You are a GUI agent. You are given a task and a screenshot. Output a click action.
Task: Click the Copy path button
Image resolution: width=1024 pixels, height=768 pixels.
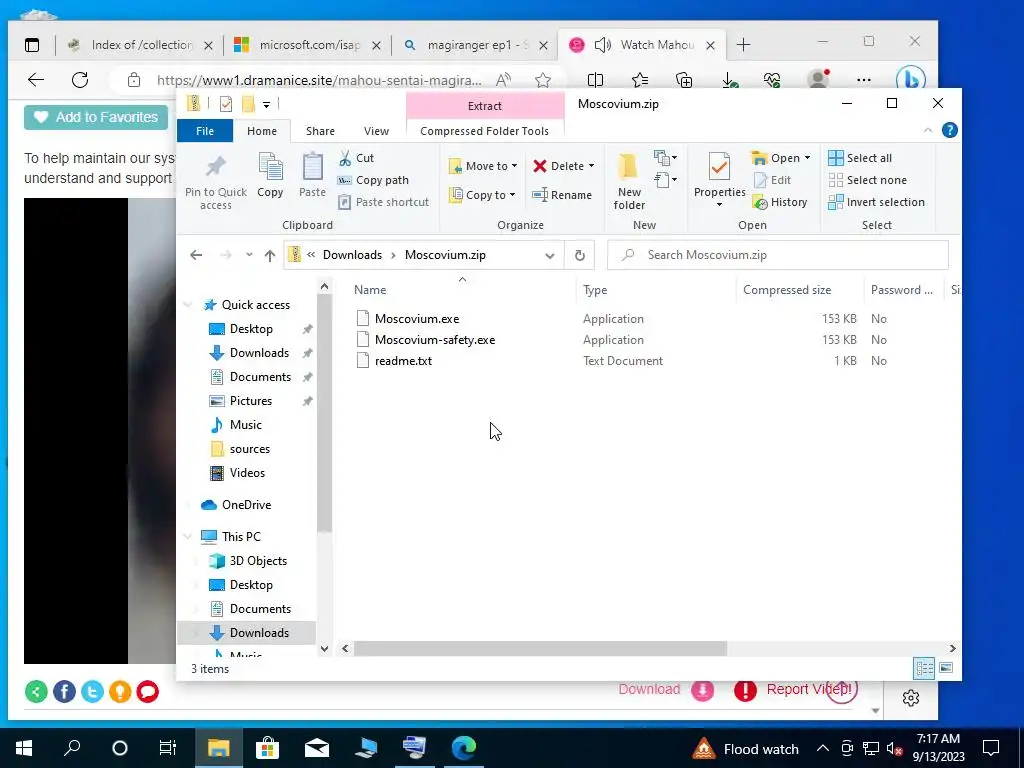click(373, 180)
